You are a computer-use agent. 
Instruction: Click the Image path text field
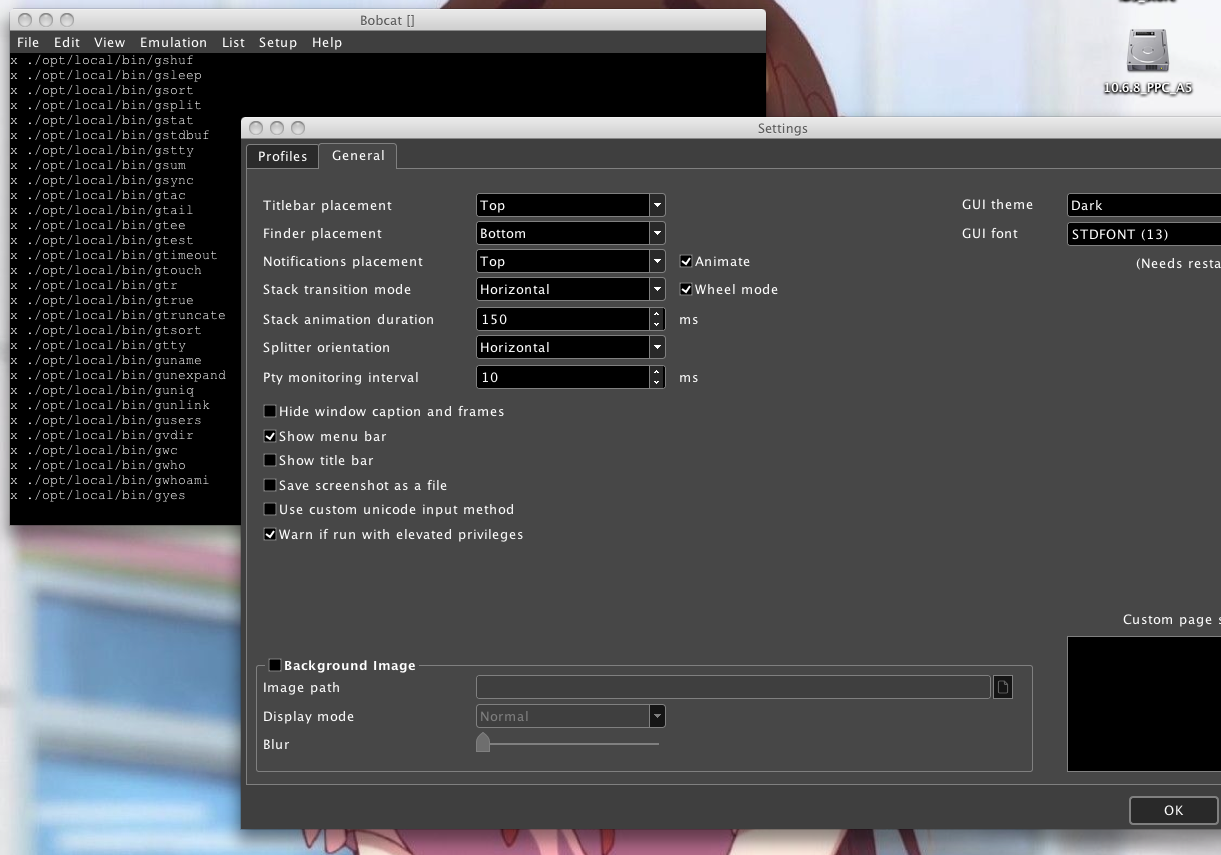pos(733,687)
